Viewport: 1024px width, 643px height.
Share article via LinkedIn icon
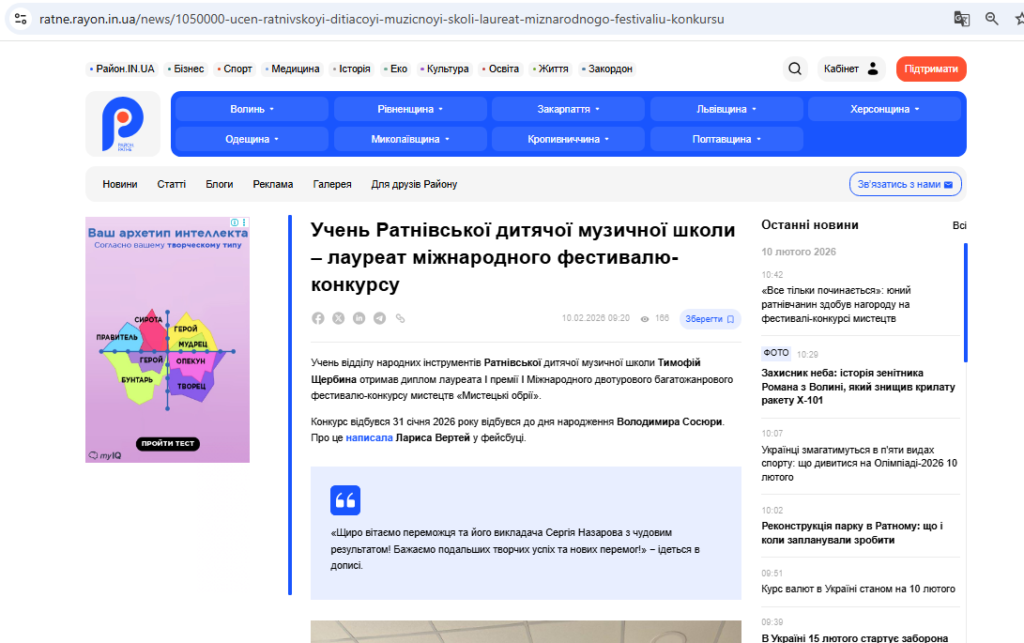point(359,318)
